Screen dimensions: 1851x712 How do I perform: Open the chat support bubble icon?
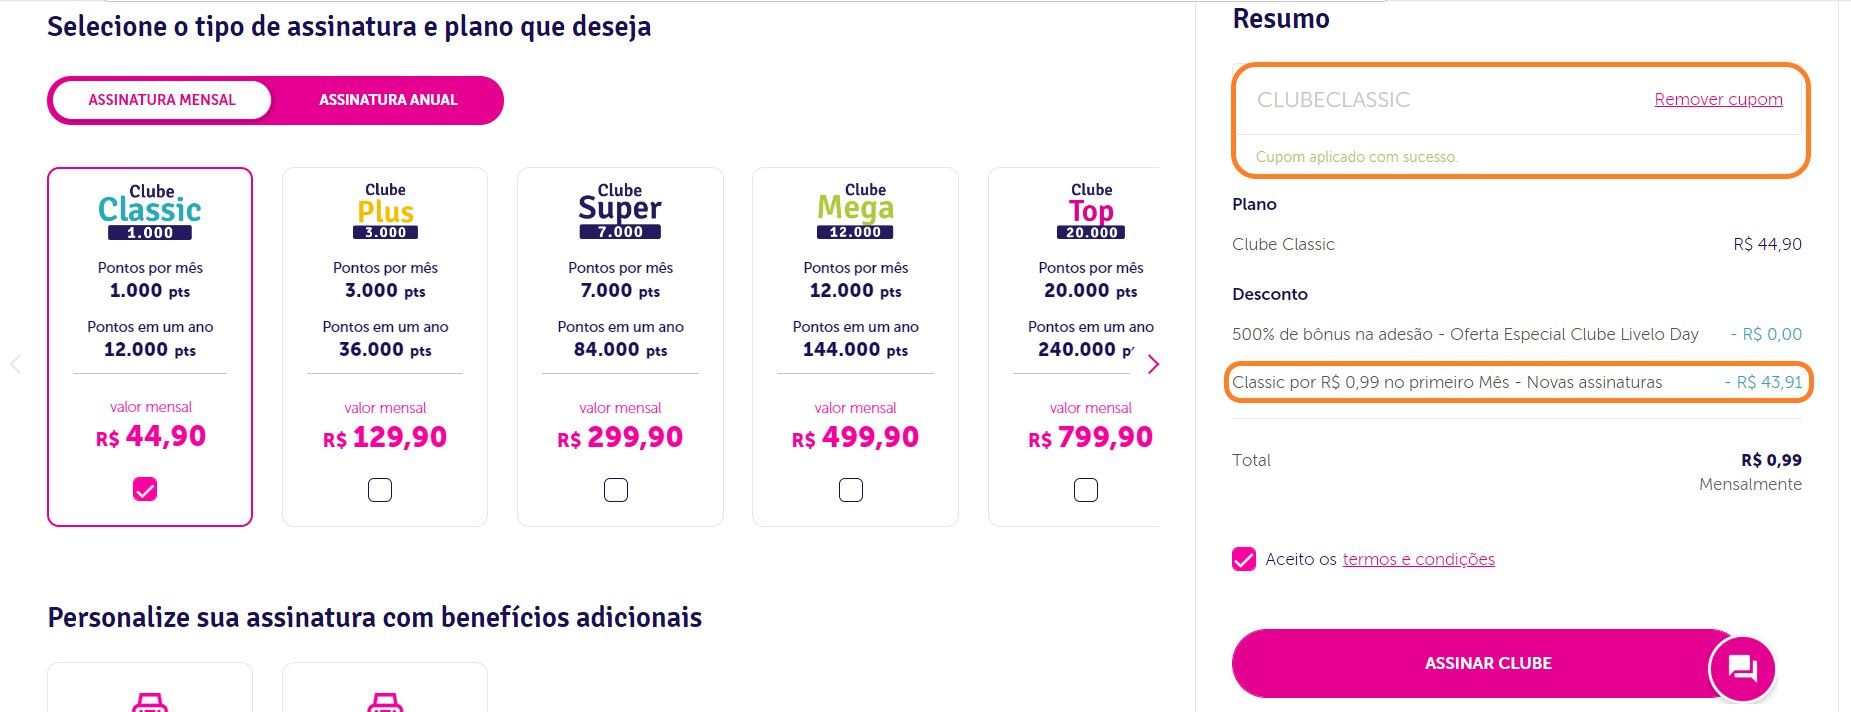click(x=1742, y=668)
